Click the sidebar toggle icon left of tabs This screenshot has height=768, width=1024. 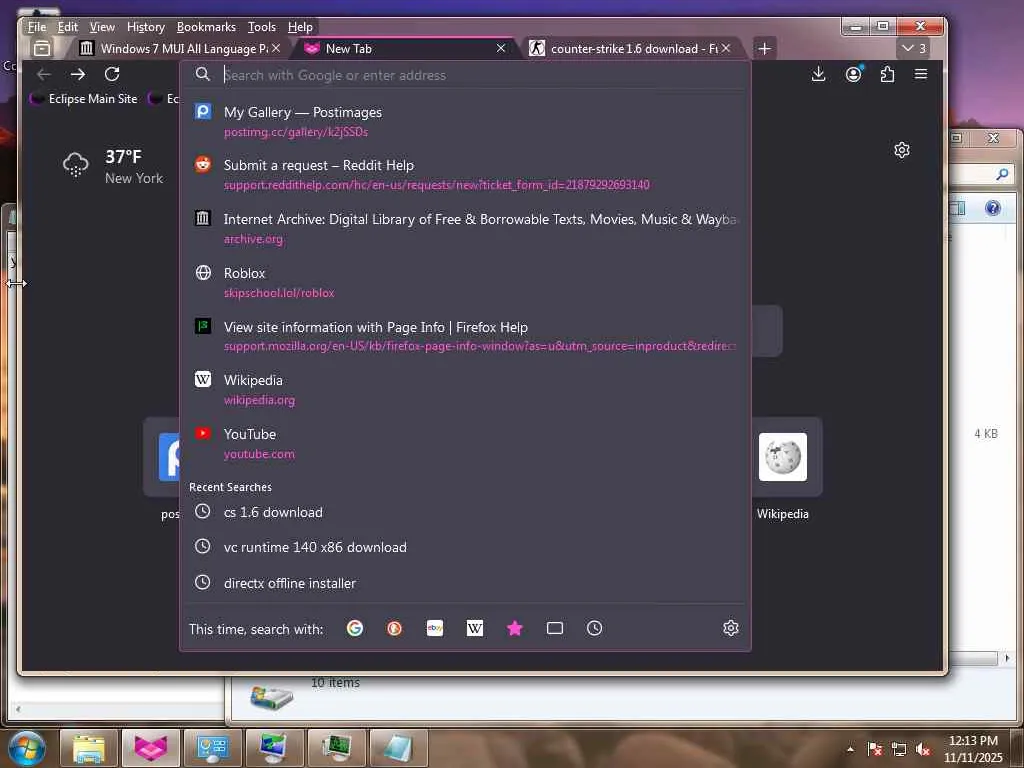[42, 48]
